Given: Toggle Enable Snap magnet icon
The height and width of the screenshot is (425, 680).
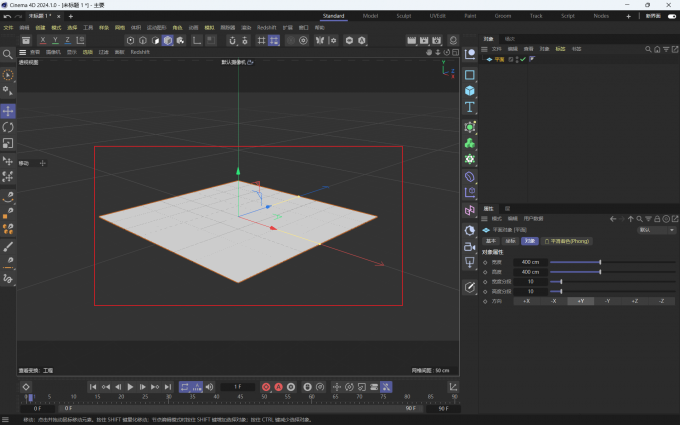Looking at the screenshot, I should [232, 40].
